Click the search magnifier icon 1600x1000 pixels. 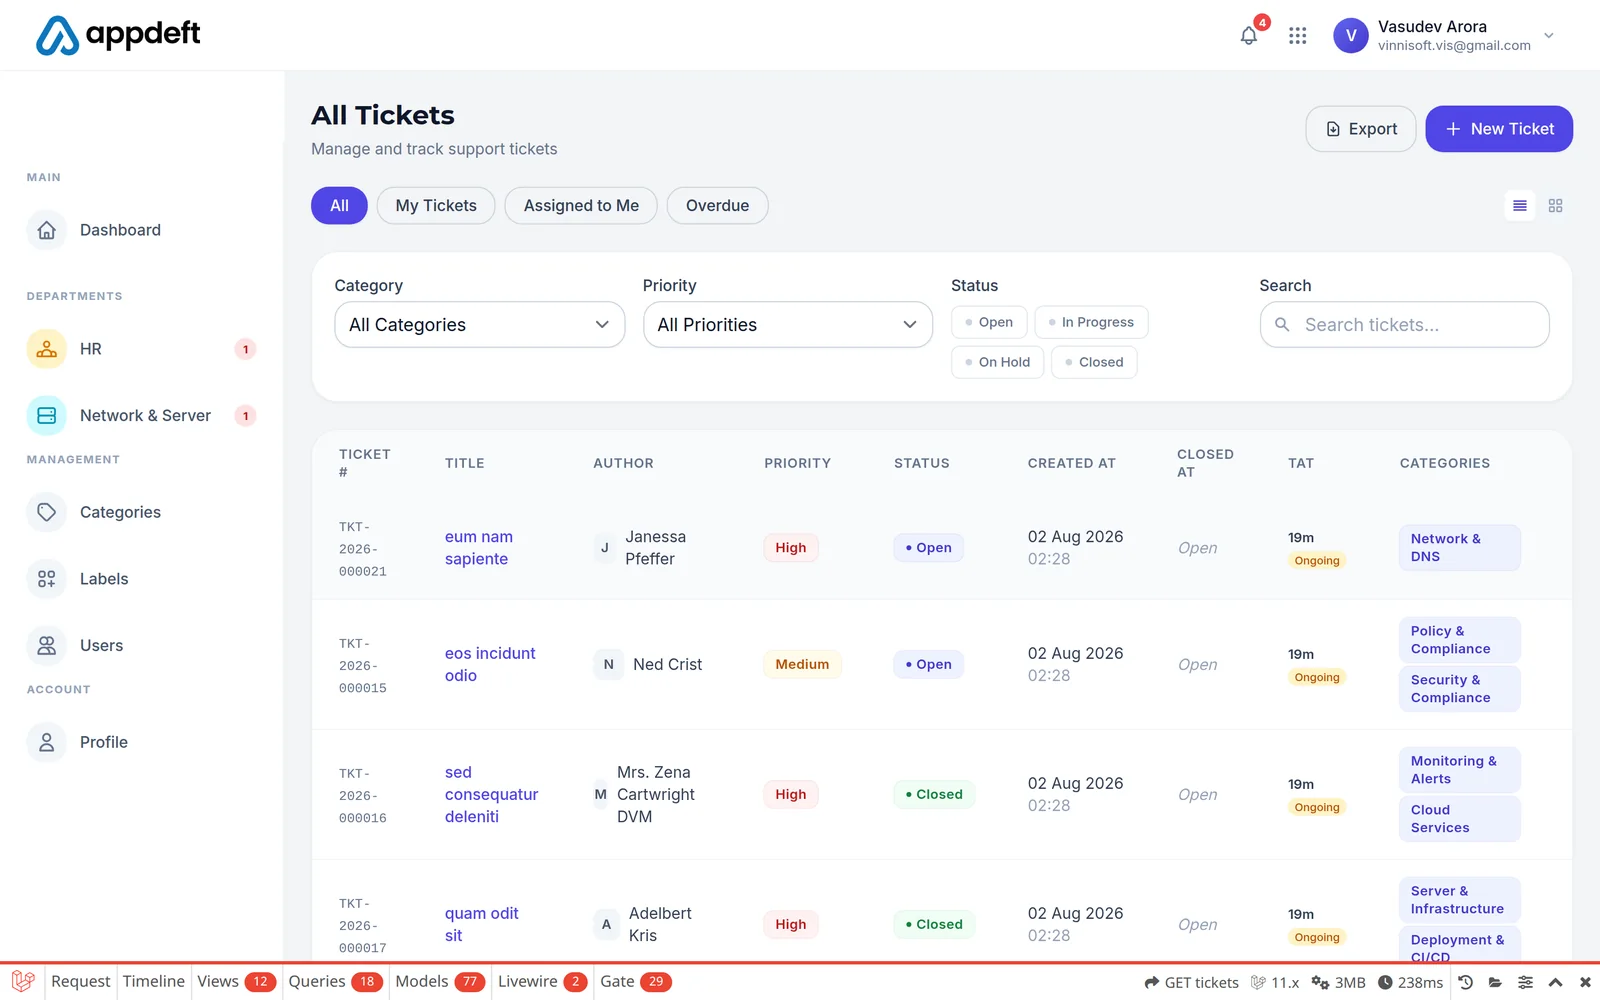pyautogui.click(x=1282, y=325)
